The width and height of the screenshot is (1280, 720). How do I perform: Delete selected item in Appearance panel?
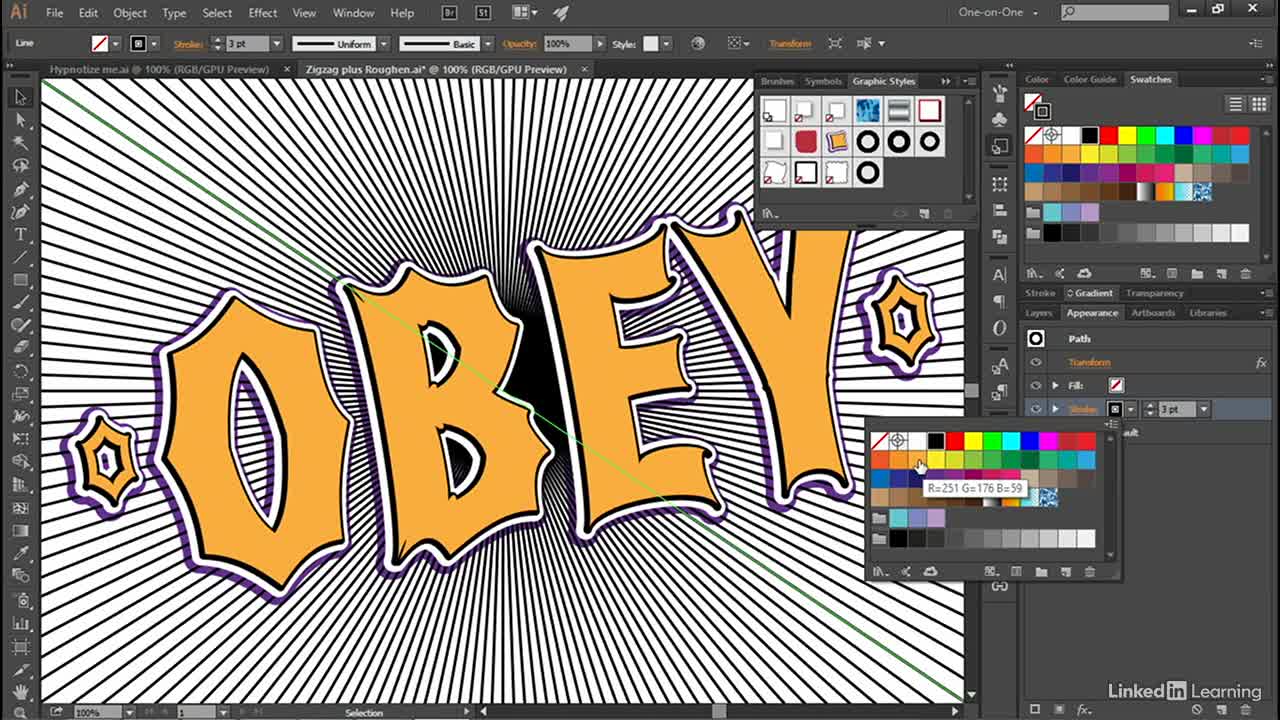click(x=1245, y=709)
